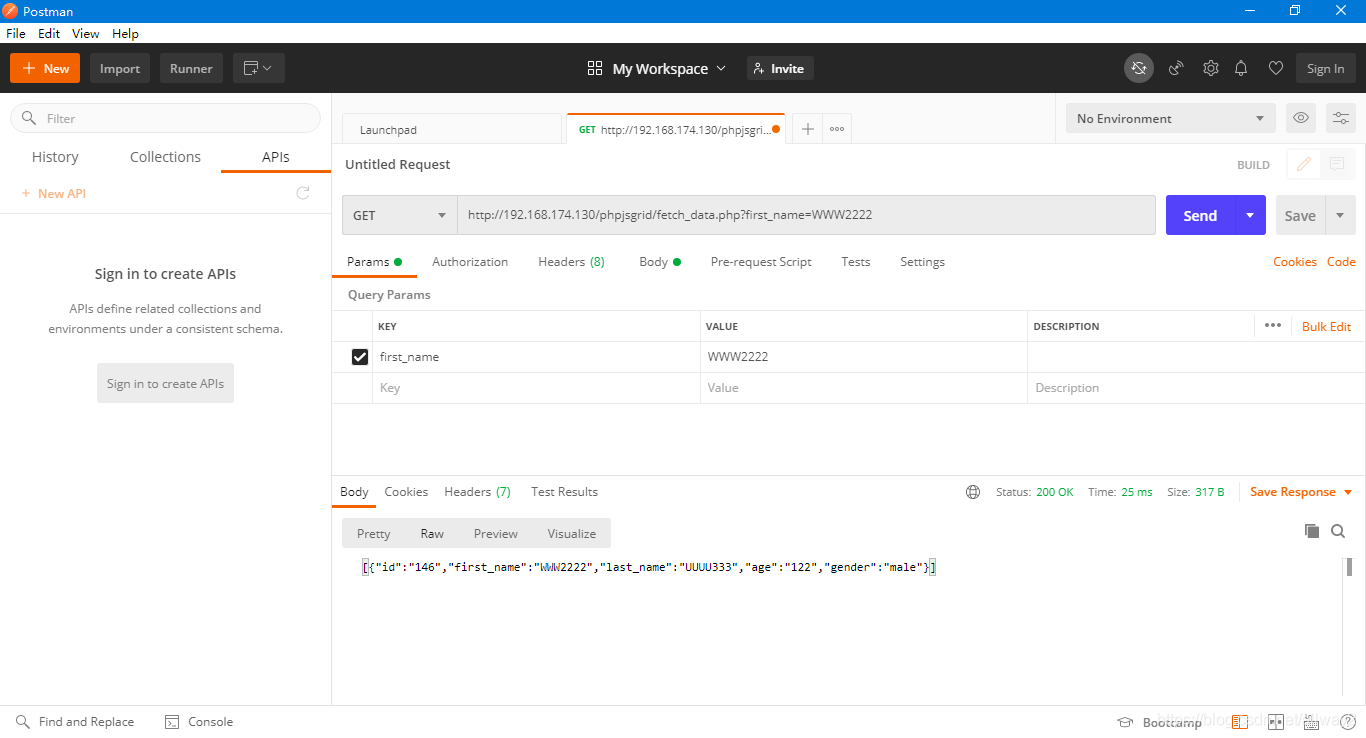Open Bulk Edit for query params
The image size is (1366, 738).
(1327, 325)
